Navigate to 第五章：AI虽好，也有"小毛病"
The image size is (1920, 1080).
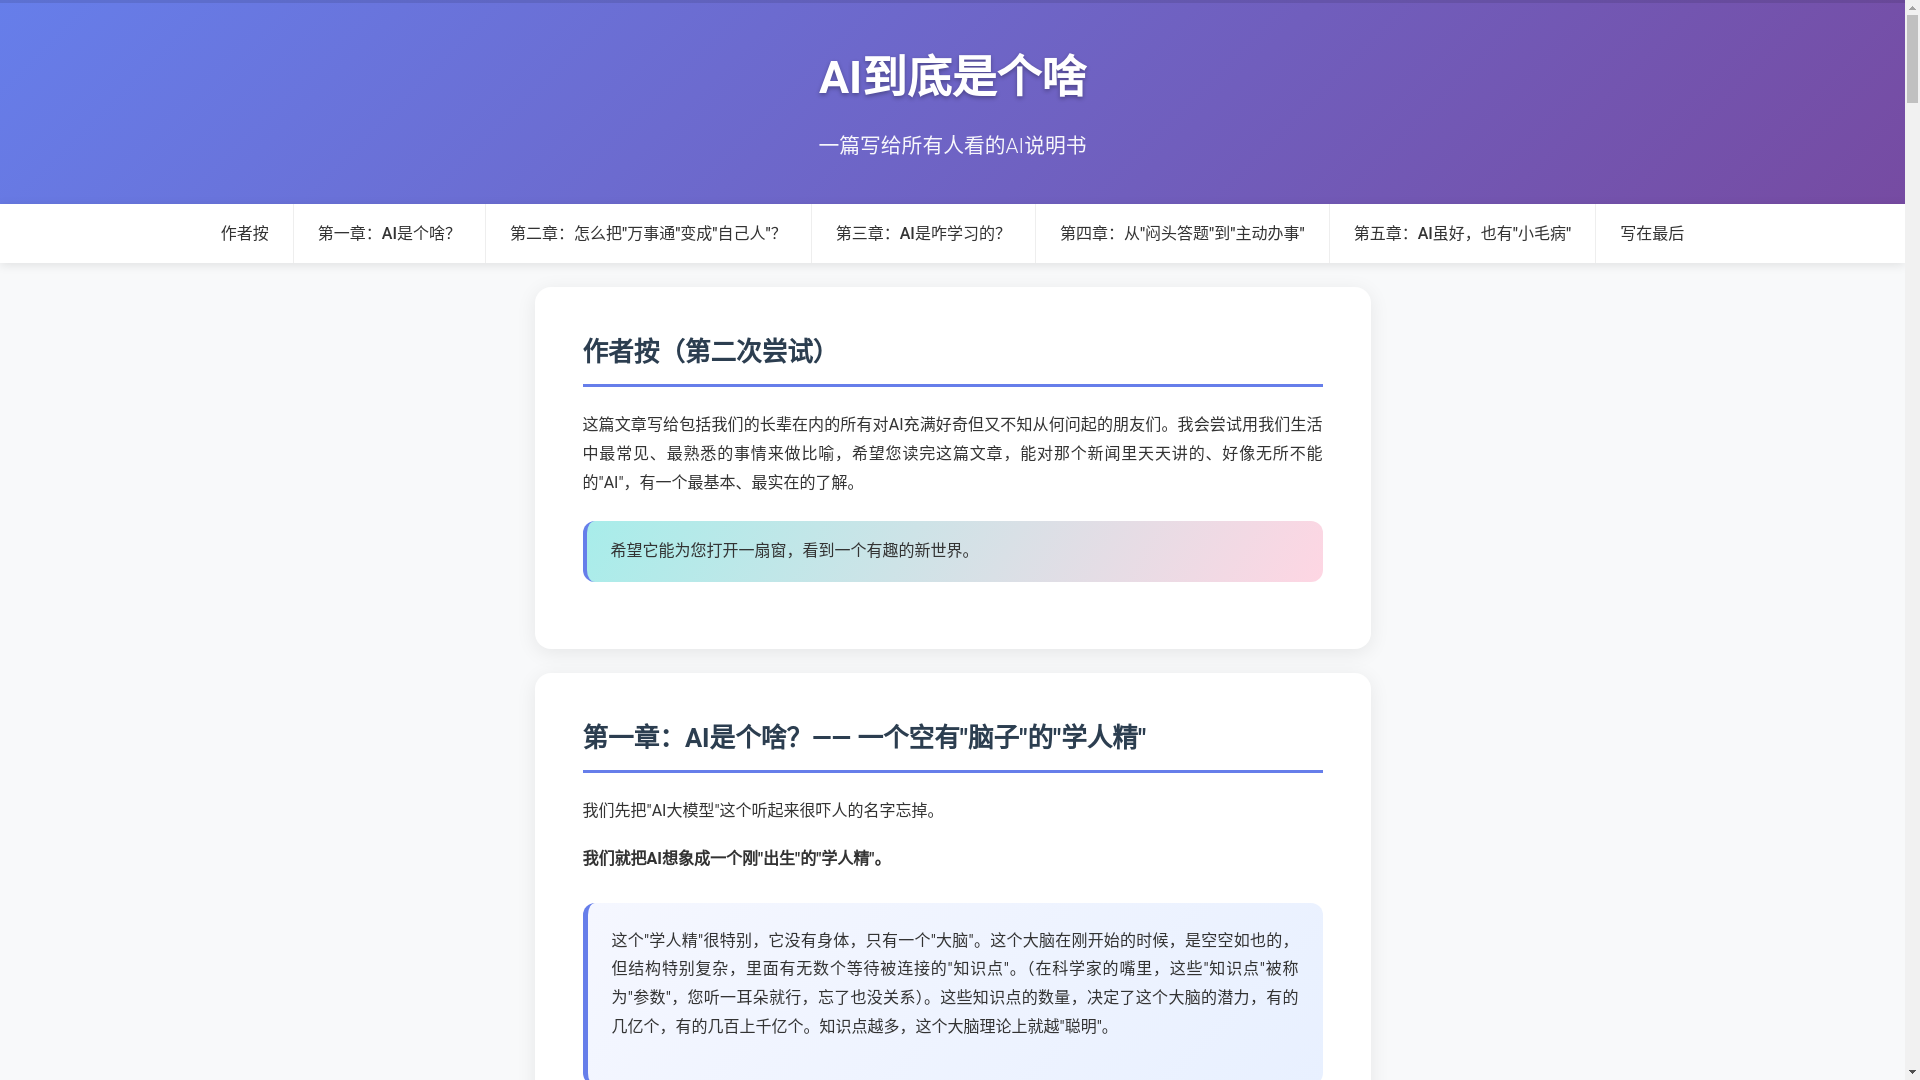pyautogui.click(x=1462, y=234)
